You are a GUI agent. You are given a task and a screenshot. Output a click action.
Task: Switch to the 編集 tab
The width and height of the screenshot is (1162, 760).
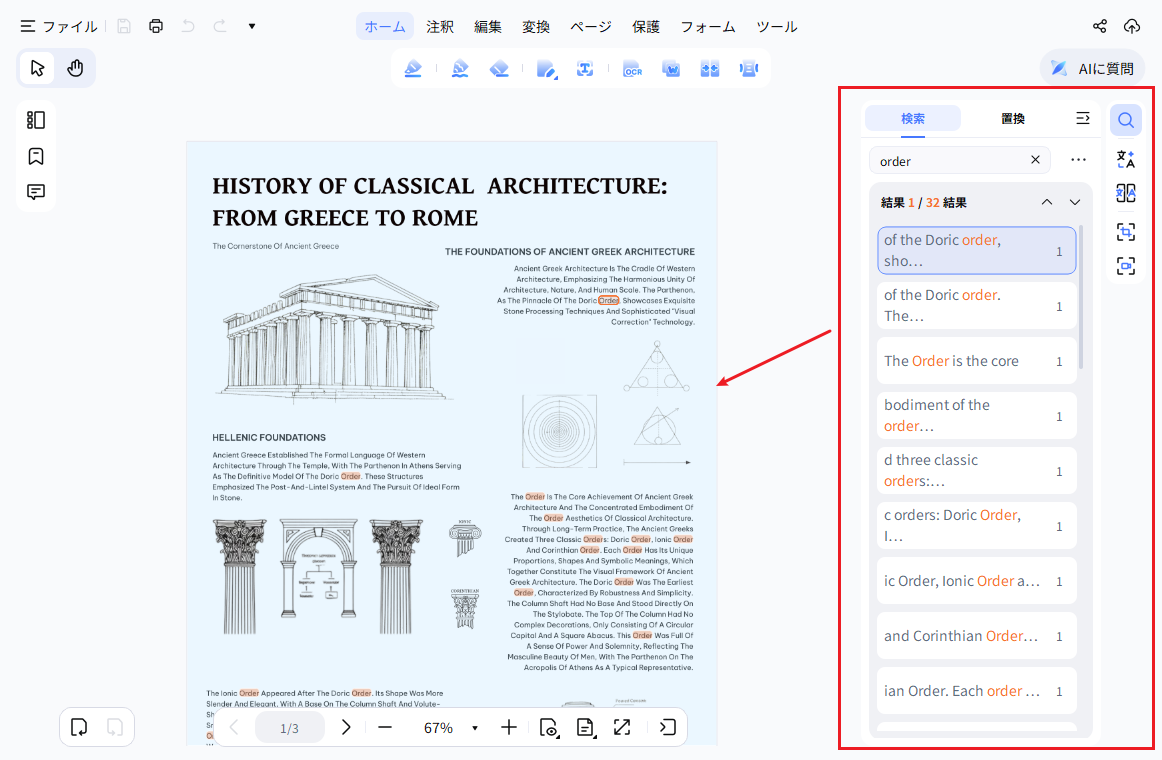[x=488, y=27]
